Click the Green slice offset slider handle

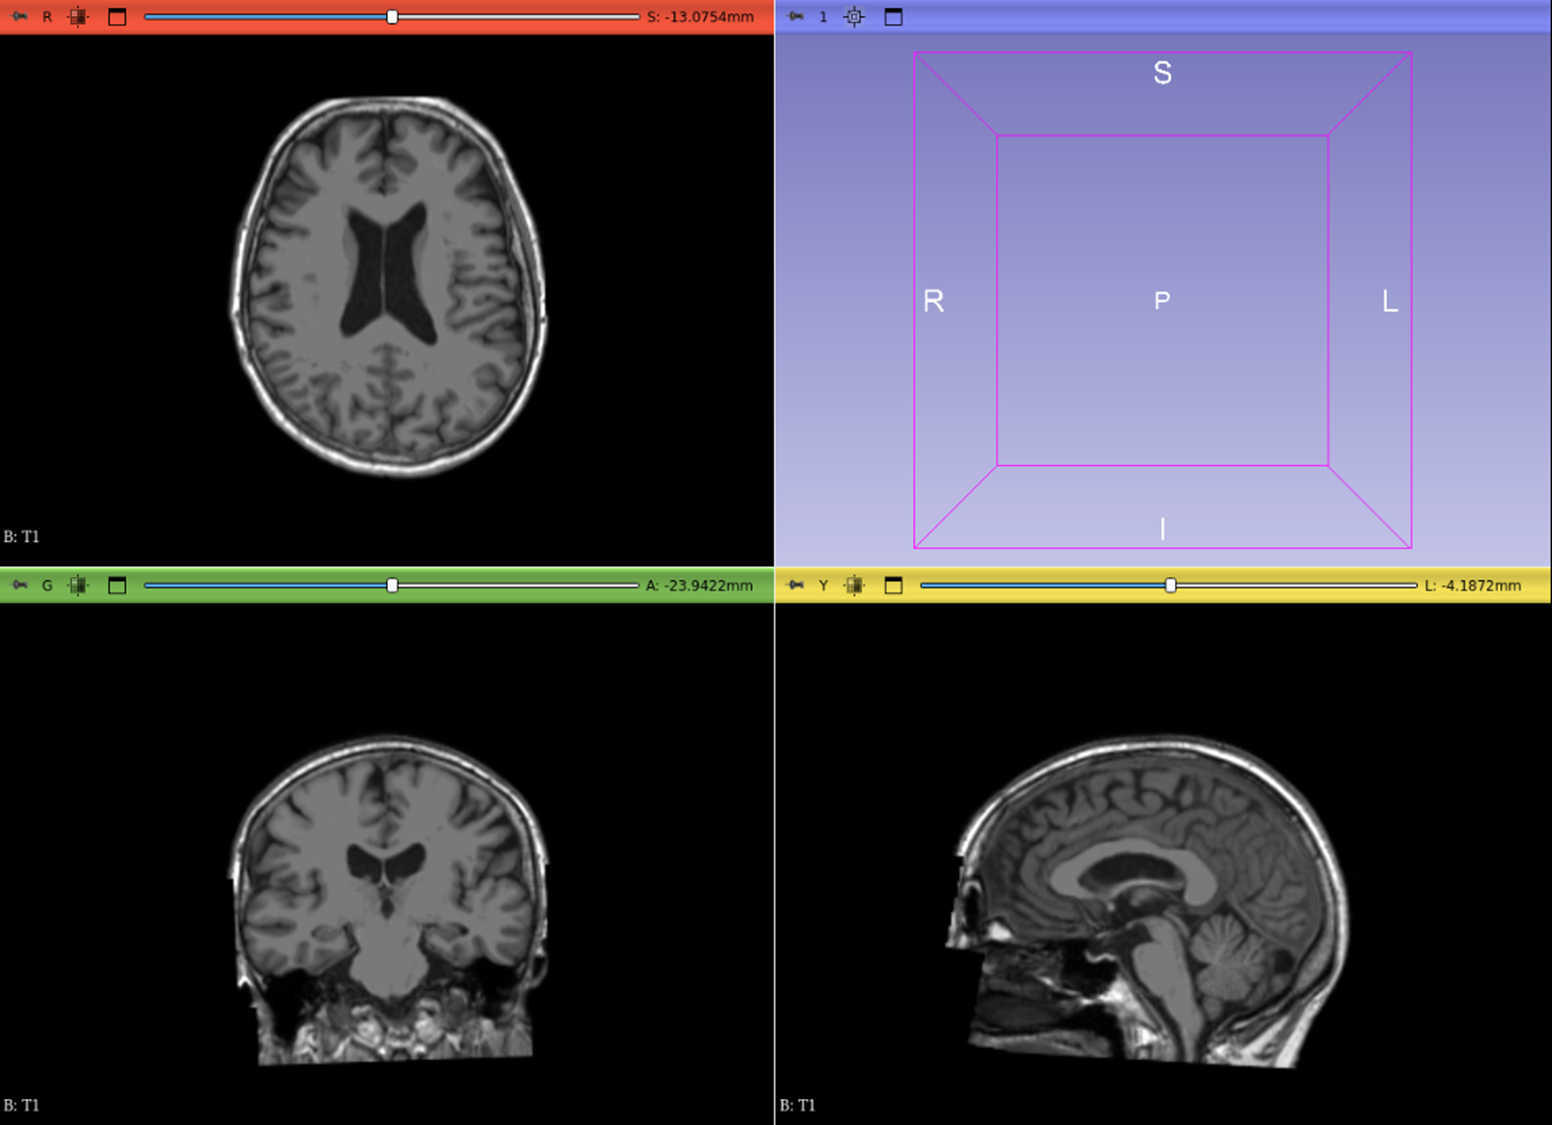tap(392, 585)
